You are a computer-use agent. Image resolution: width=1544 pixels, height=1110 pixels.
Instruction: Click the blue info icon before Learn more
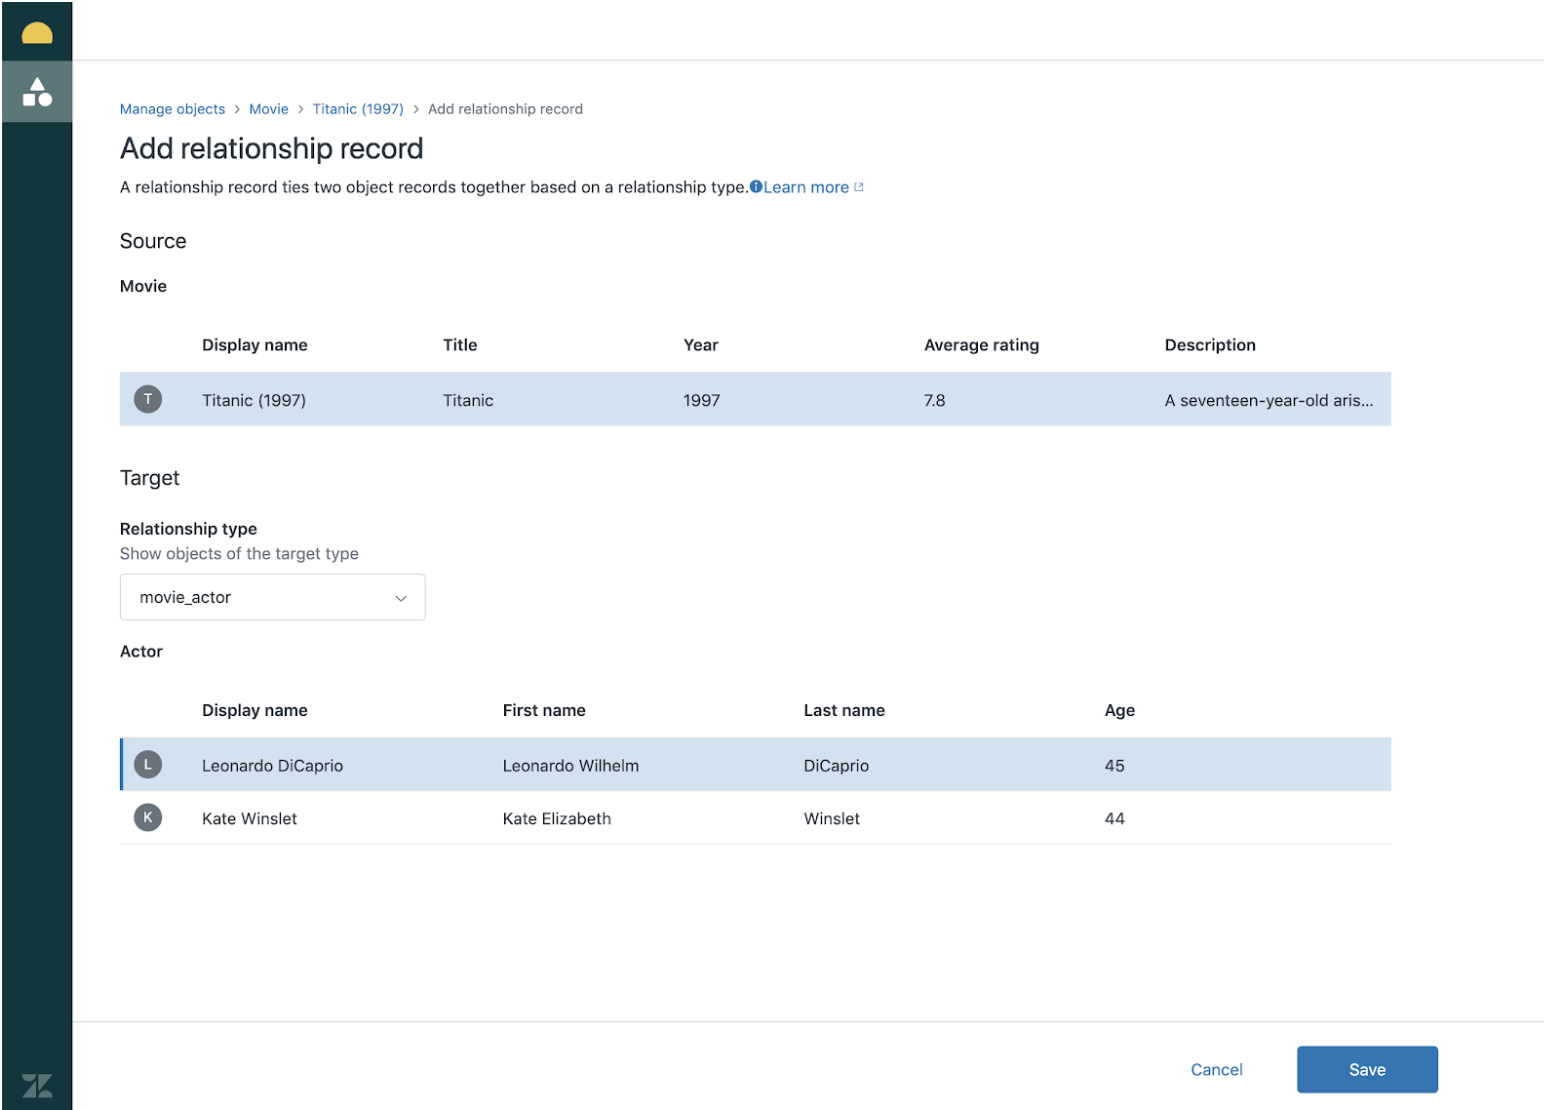[x=756, y=187]
